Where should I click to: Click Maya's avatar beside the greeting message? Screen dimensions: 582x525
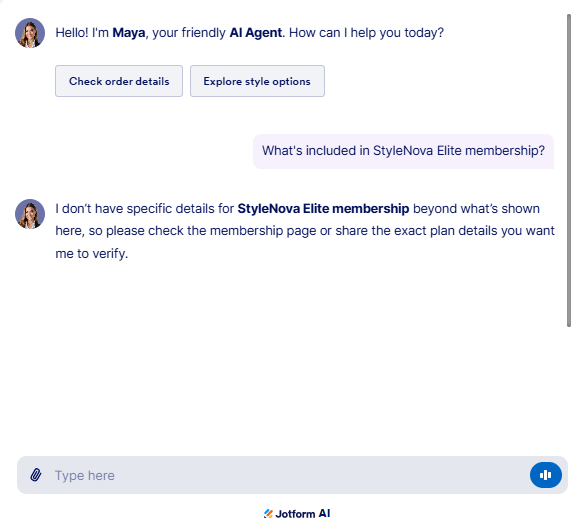tap(30, 33)
